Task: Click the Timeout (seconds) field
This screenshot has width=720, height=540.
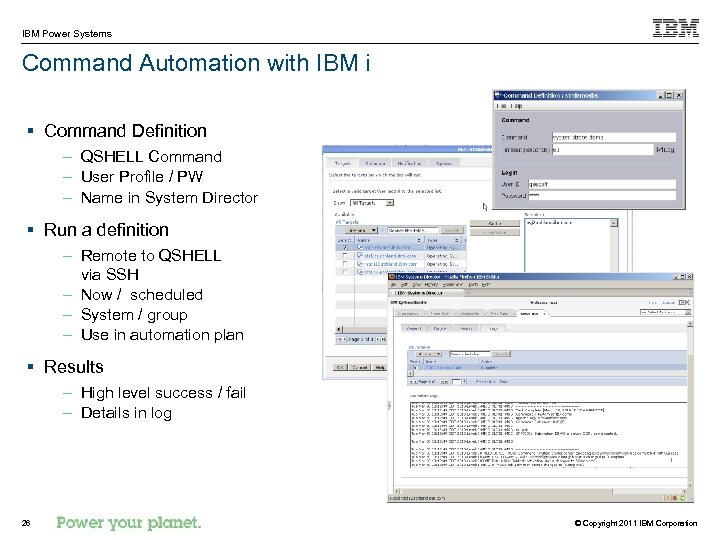Action: point(602,149)
